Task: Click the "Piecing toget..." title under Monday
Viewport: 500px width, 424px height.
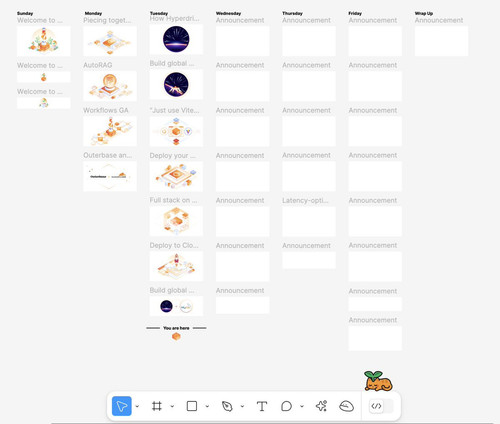Action: coord(107,20)
